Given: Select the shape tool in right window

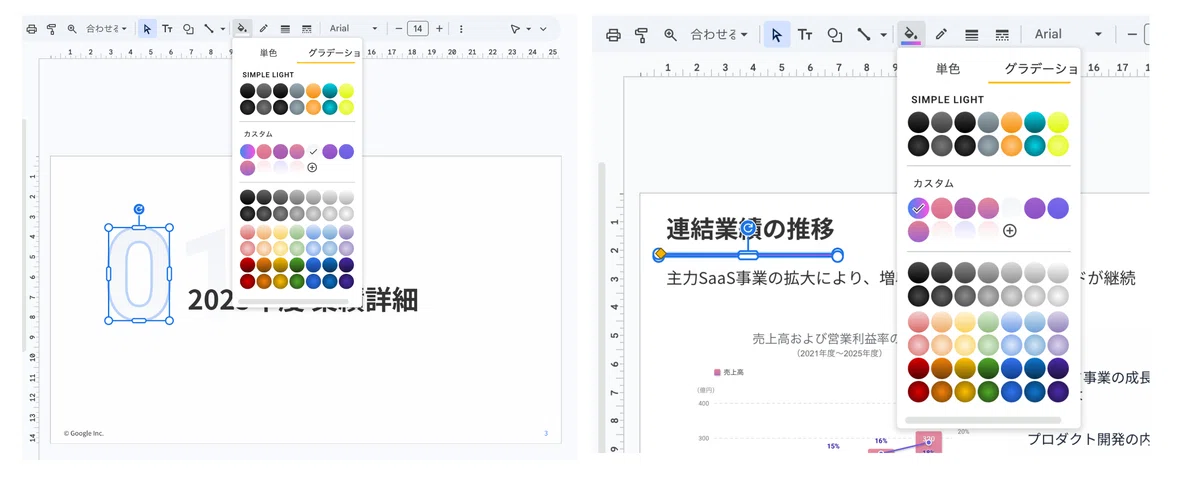Looking at the screenshot, I should click(x=834, y=34).
